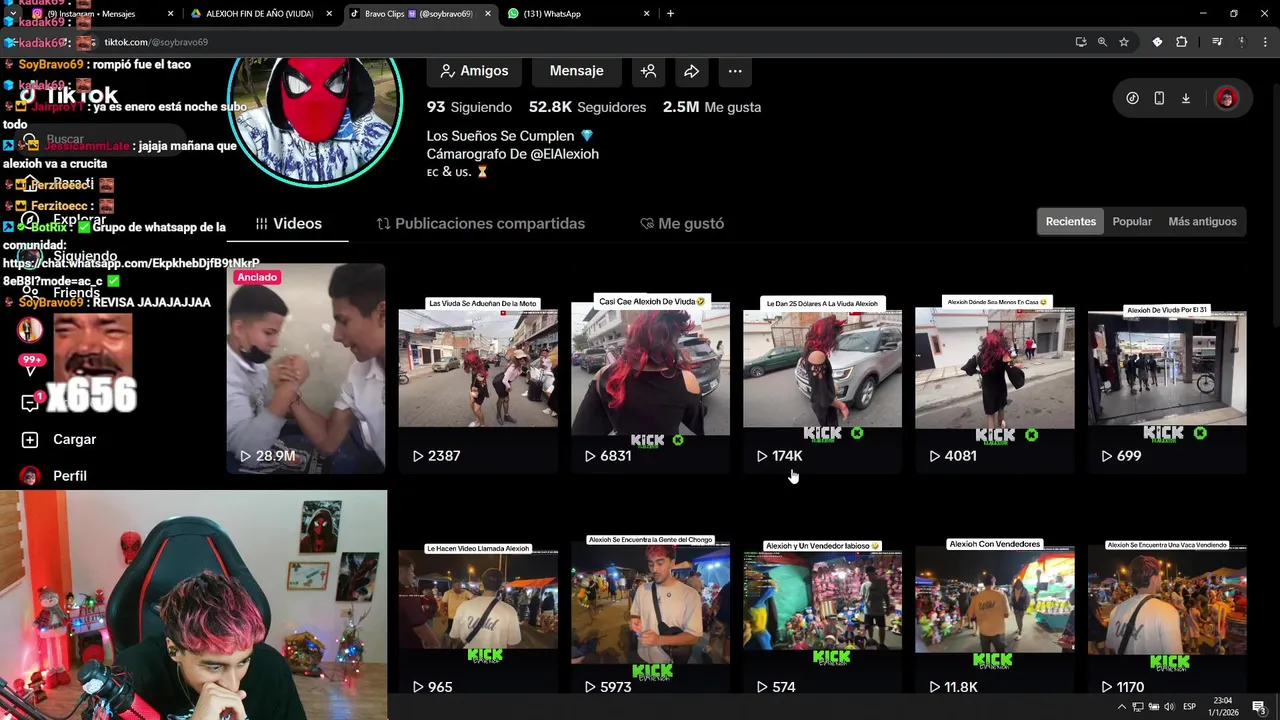Click the network icon in system tray
This screenshot has width=1280, height=720.
(x=1138, y=707)
